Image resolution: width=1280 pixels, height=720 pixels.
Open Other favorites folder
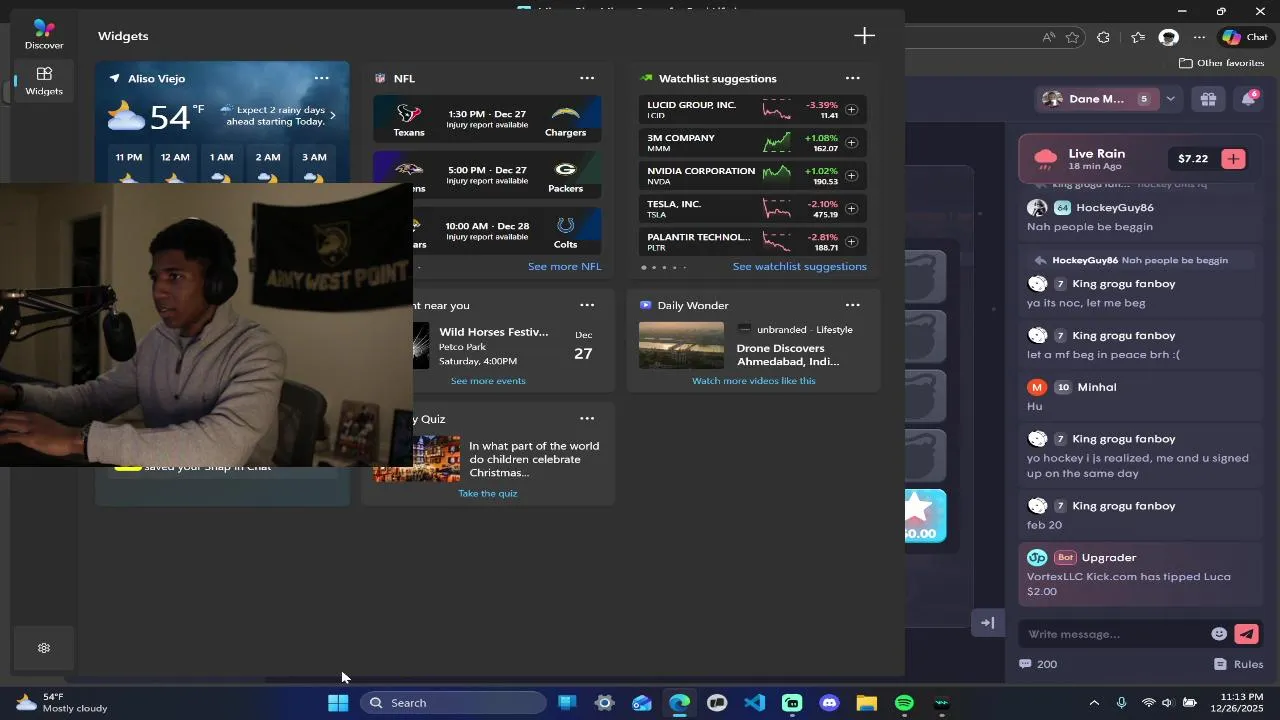pos(1221,63)
